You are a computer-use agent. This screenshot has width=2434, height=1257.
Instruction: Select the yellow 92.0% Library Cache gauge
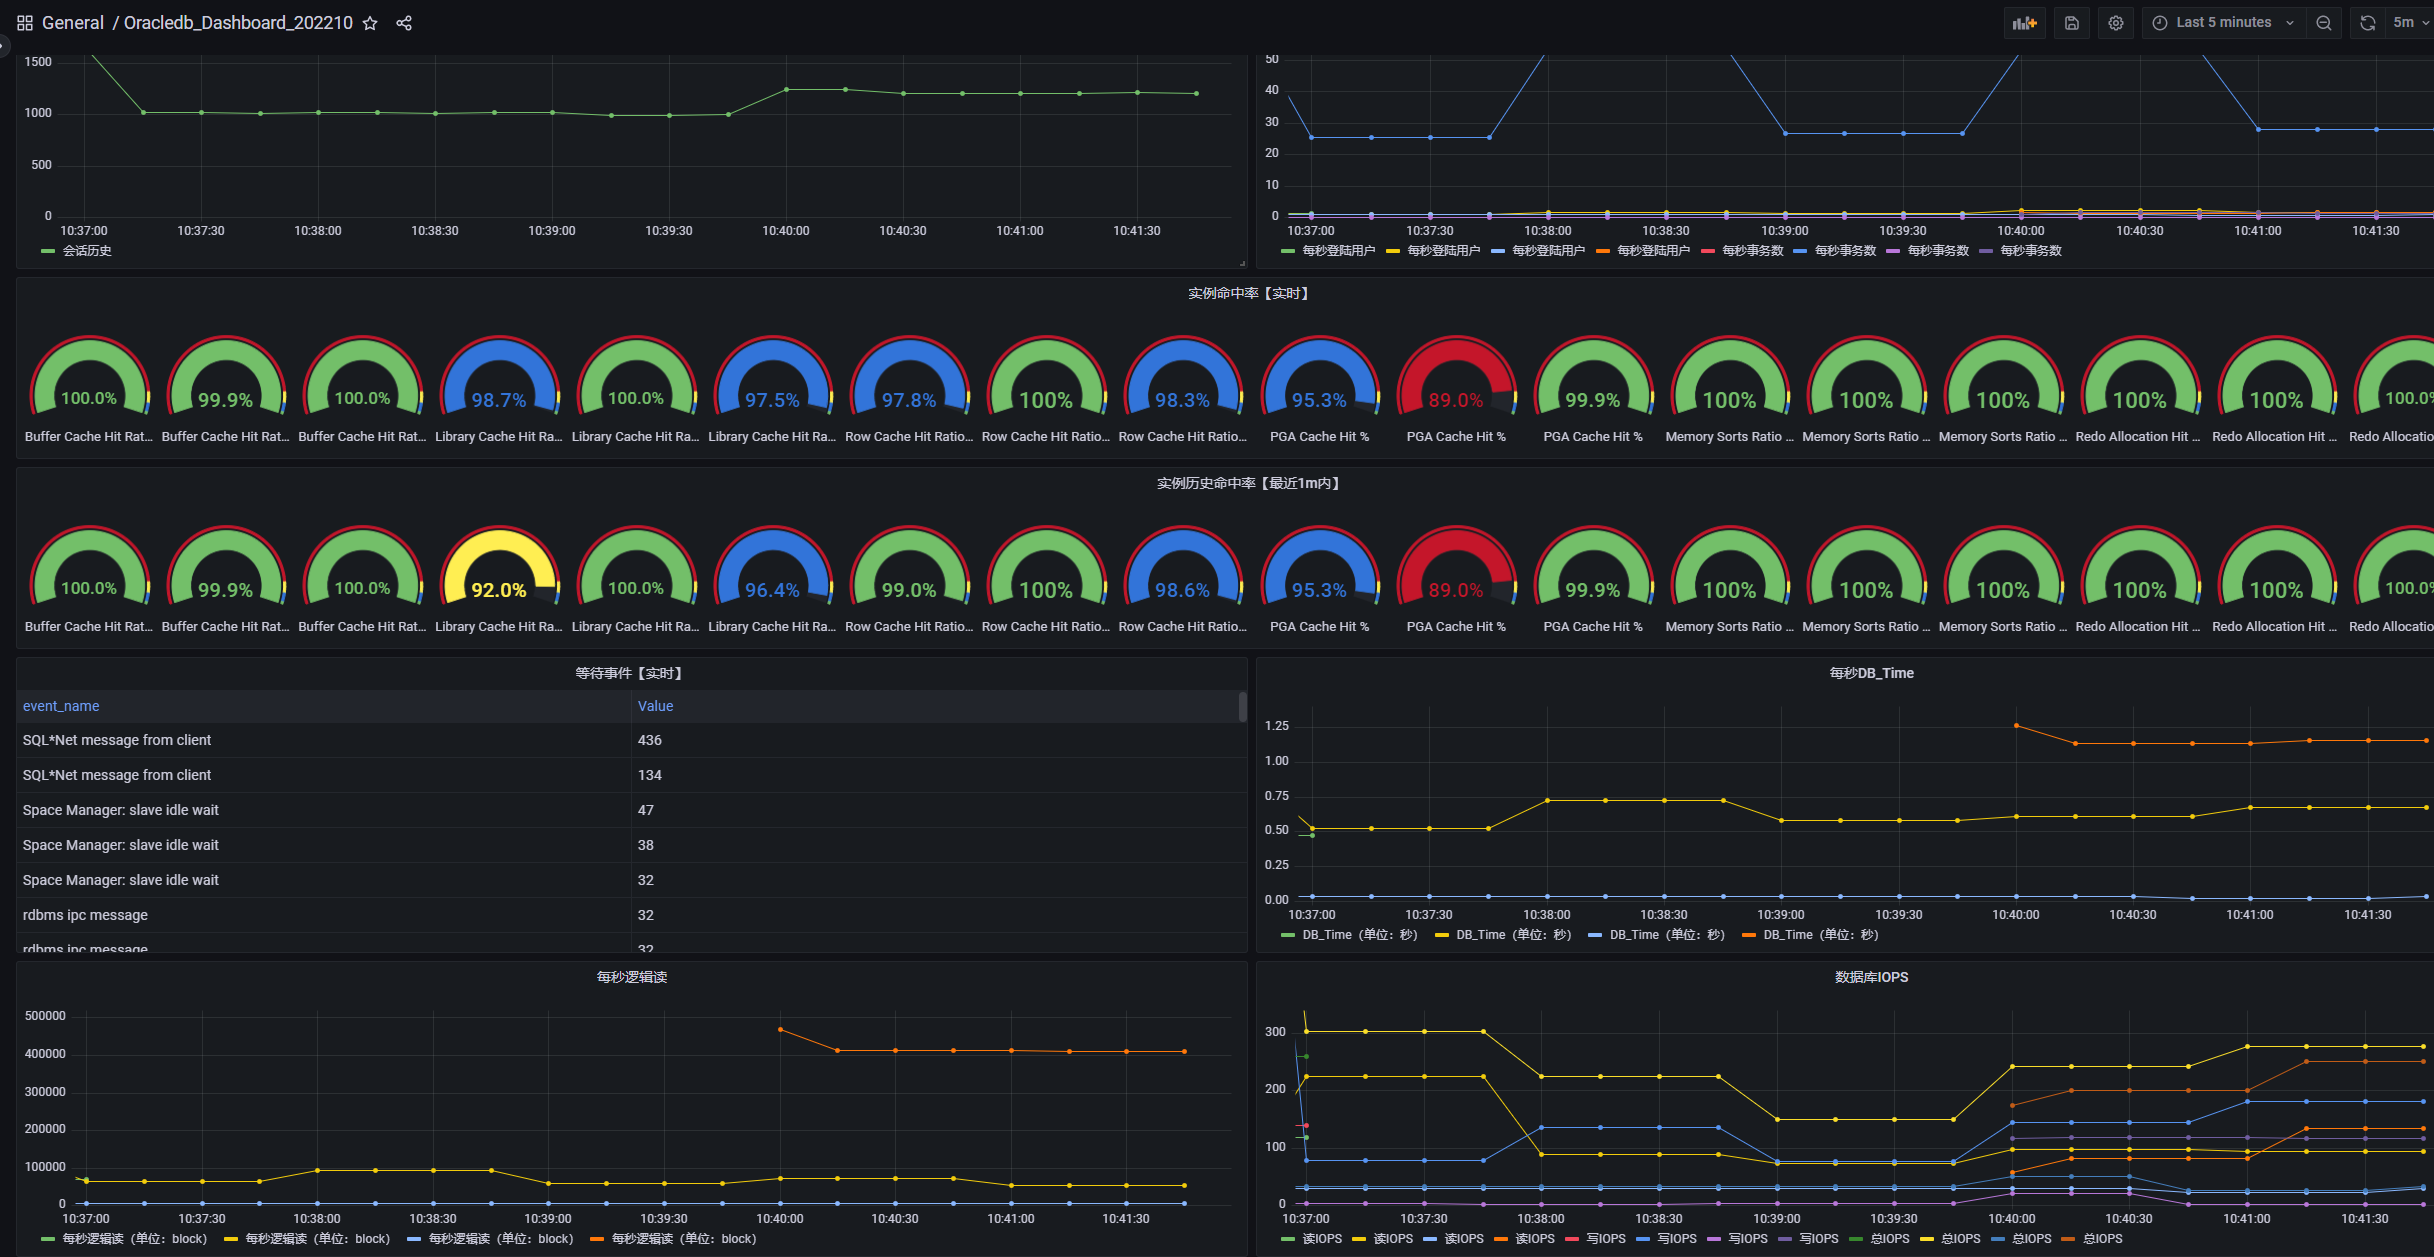[x=499, y=580]
